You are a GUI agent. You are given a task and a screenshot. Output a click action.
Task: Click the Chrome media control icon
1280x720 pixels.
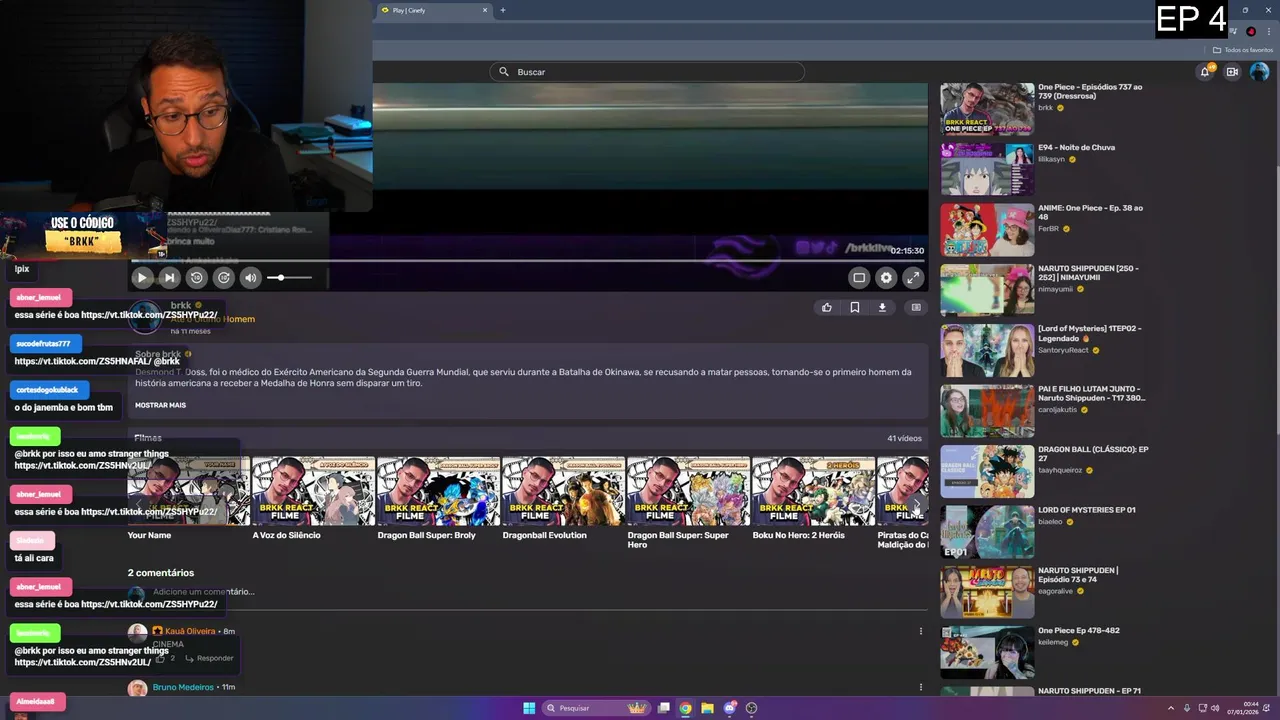1234,31
